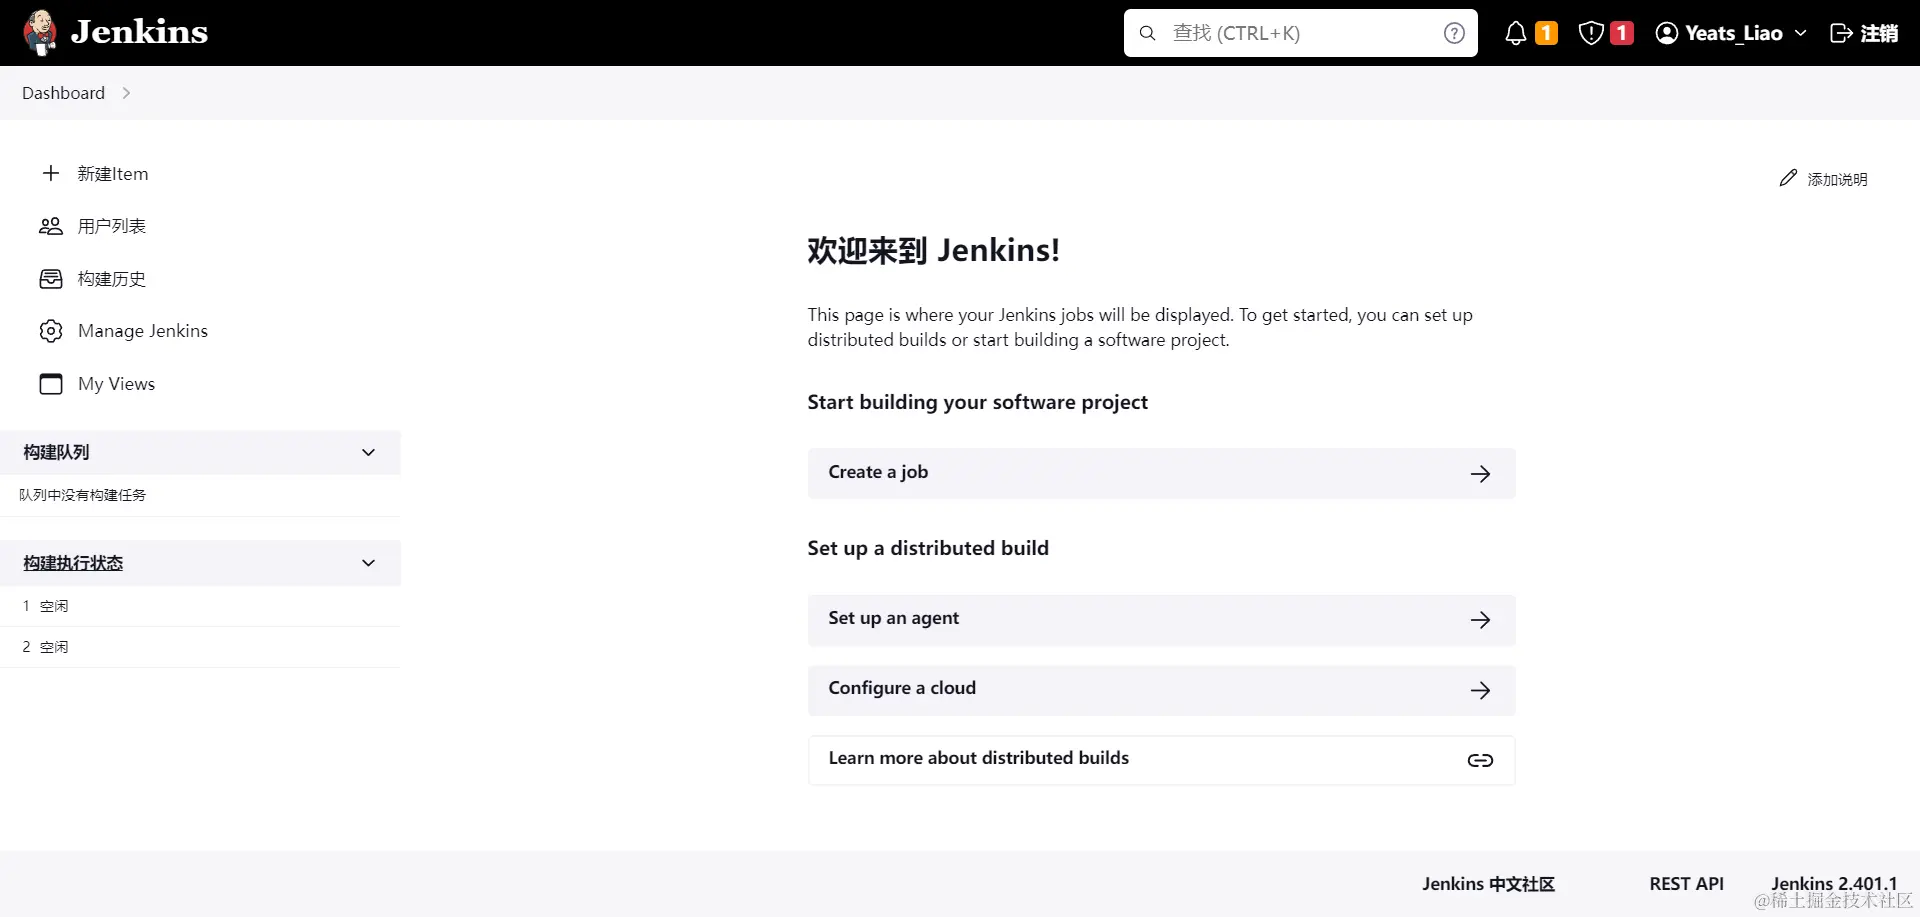Screen dimensions: 1920x917
Task: Open Manage Jenkins
Action: click(x=143, y=331)
